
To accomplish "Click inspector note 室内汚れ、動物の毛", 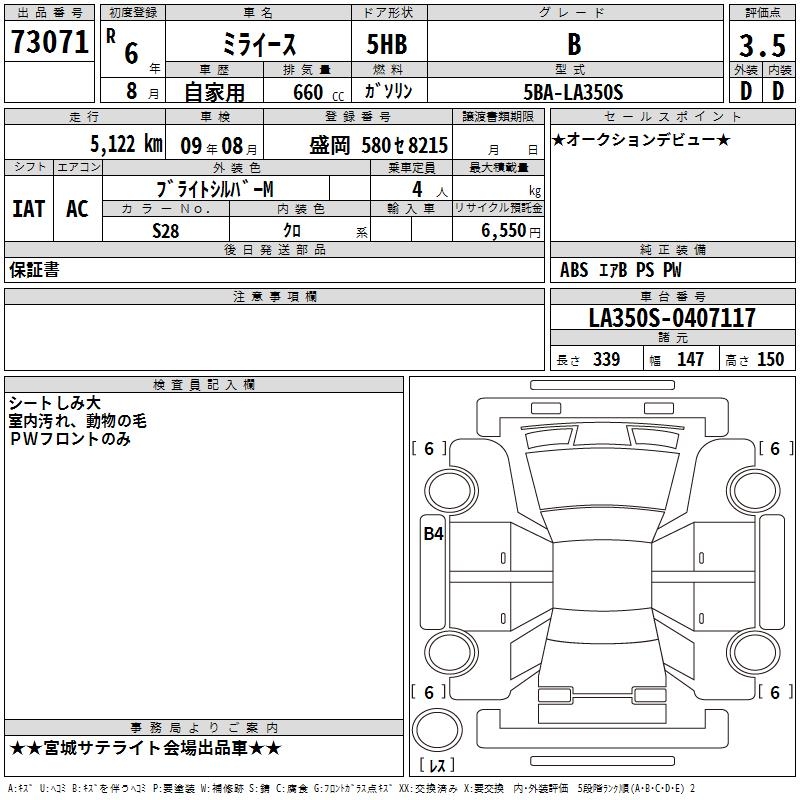I will (78, 421).
